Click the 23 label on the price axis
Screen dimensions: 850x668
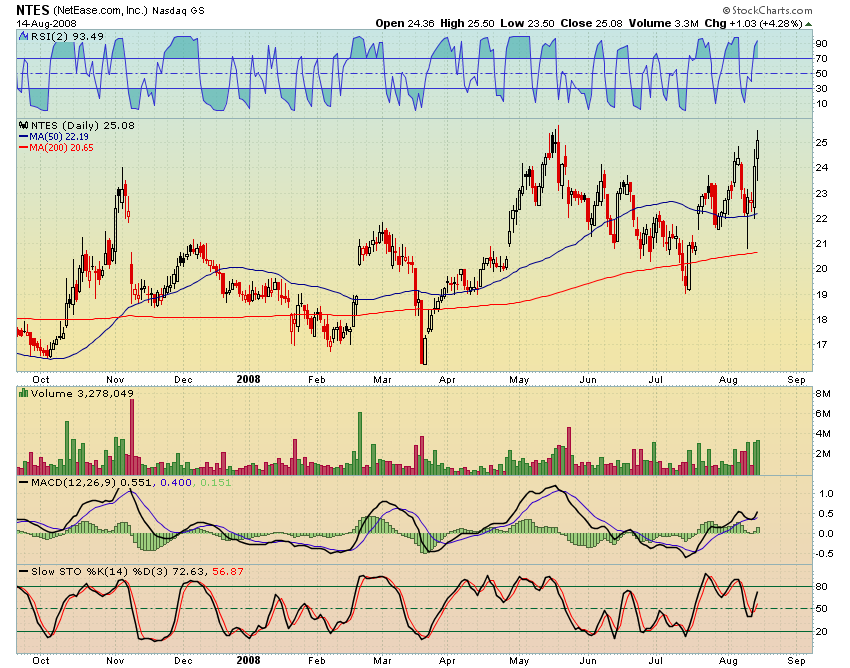821,194
